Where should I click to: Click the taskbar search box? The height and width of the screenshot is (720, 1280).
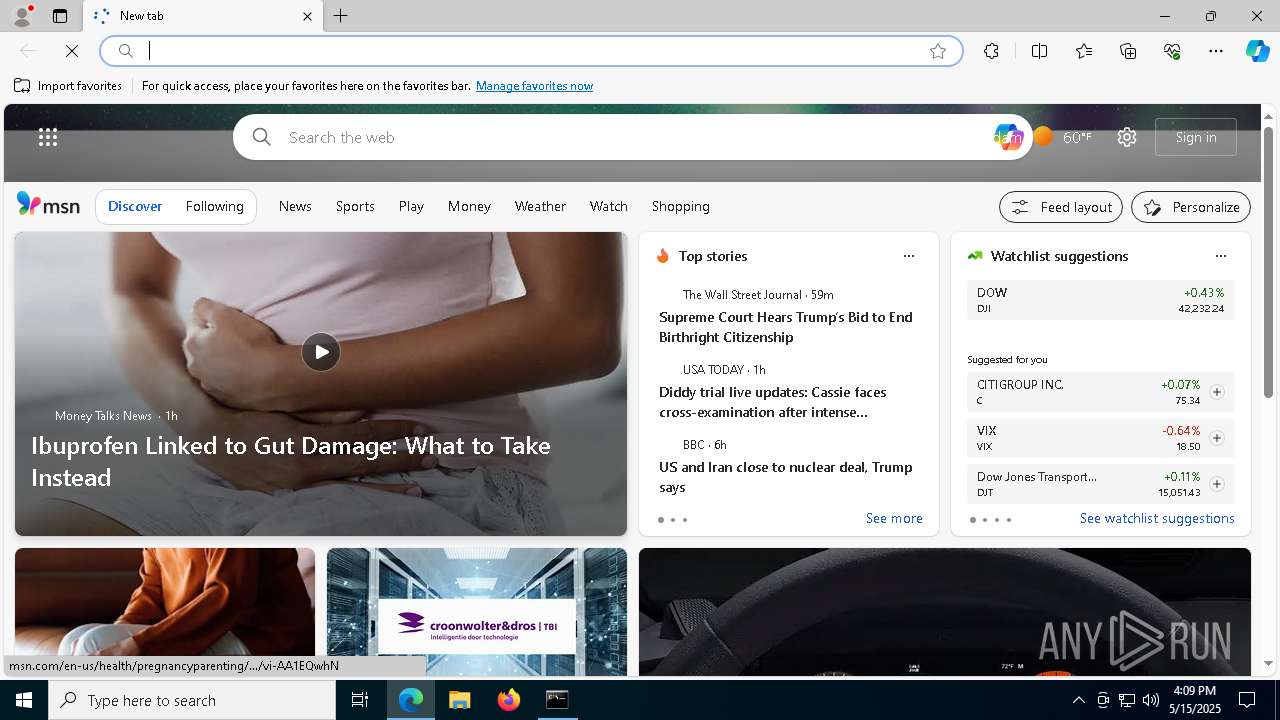tap(192, 700)
